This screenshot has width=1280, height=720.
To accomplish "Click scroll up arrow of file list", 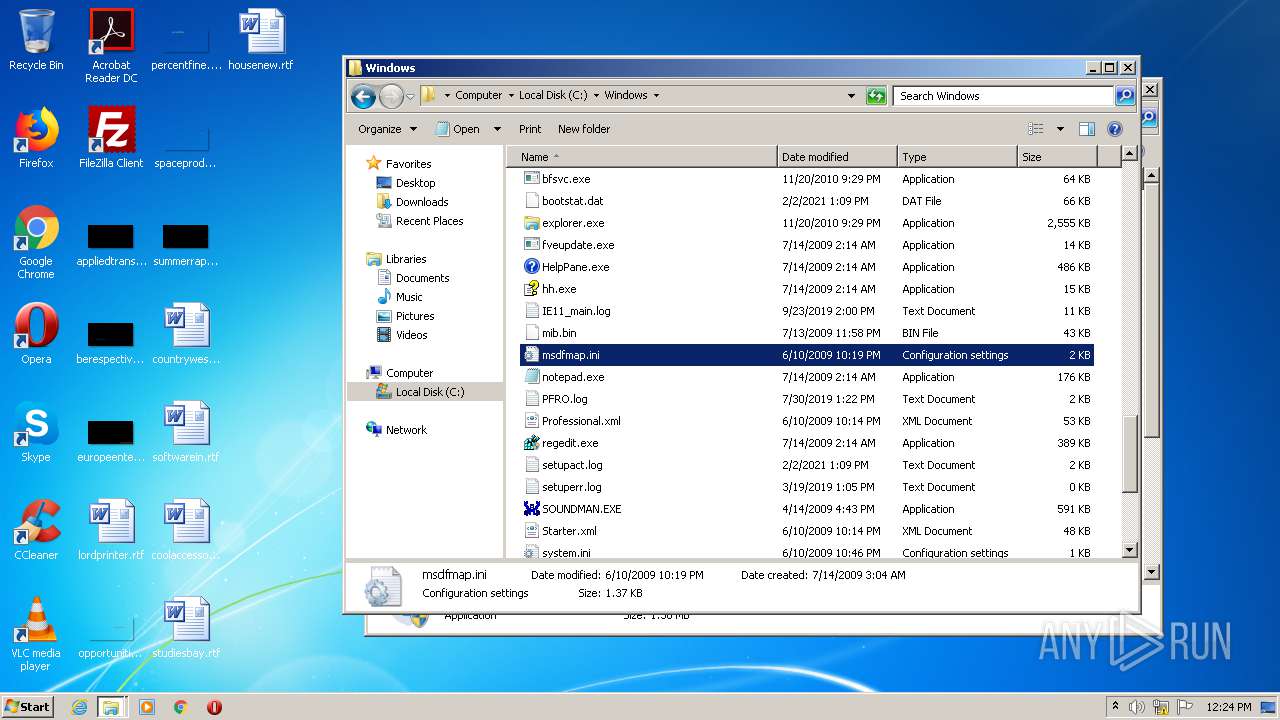I will coord(1130,154).
